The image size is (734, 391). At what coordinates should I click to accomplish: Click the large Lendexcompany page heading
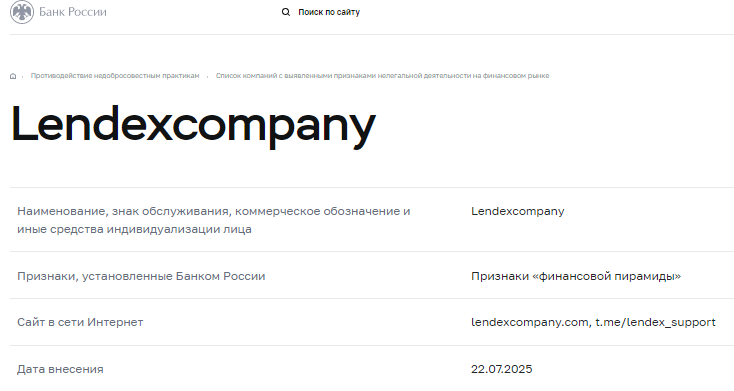[193, 125]
